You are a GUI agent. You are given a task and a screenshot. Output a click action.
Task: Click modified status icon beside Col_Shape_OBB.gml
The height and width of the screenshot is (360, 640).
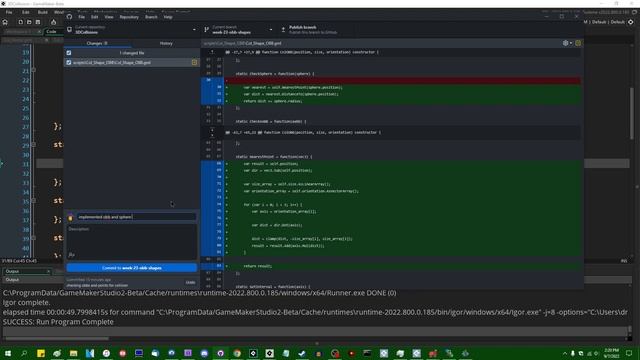[194, 62]
